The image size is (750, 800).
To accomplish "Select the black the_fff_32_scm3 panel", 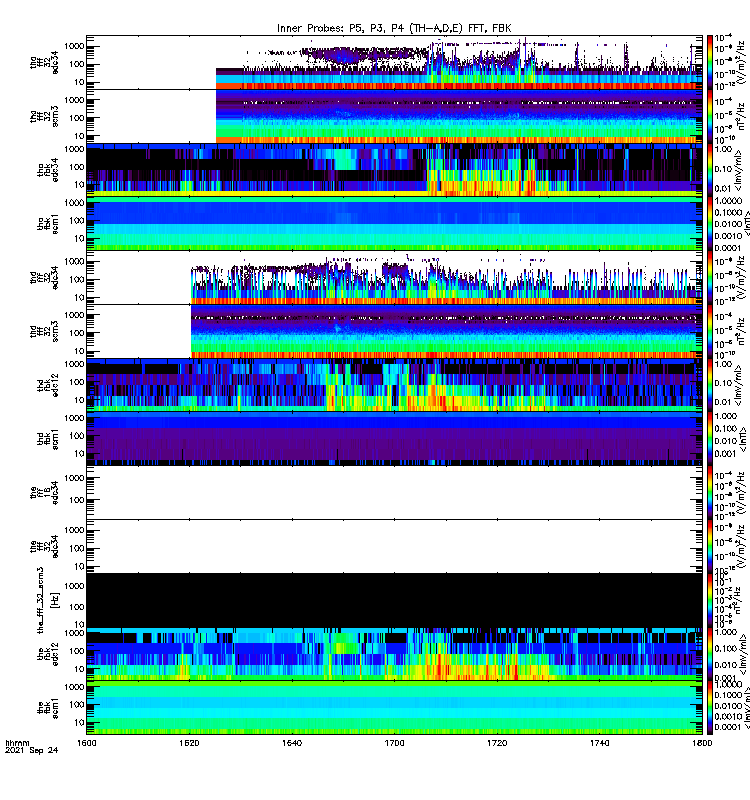I will (x=394, y=600).
